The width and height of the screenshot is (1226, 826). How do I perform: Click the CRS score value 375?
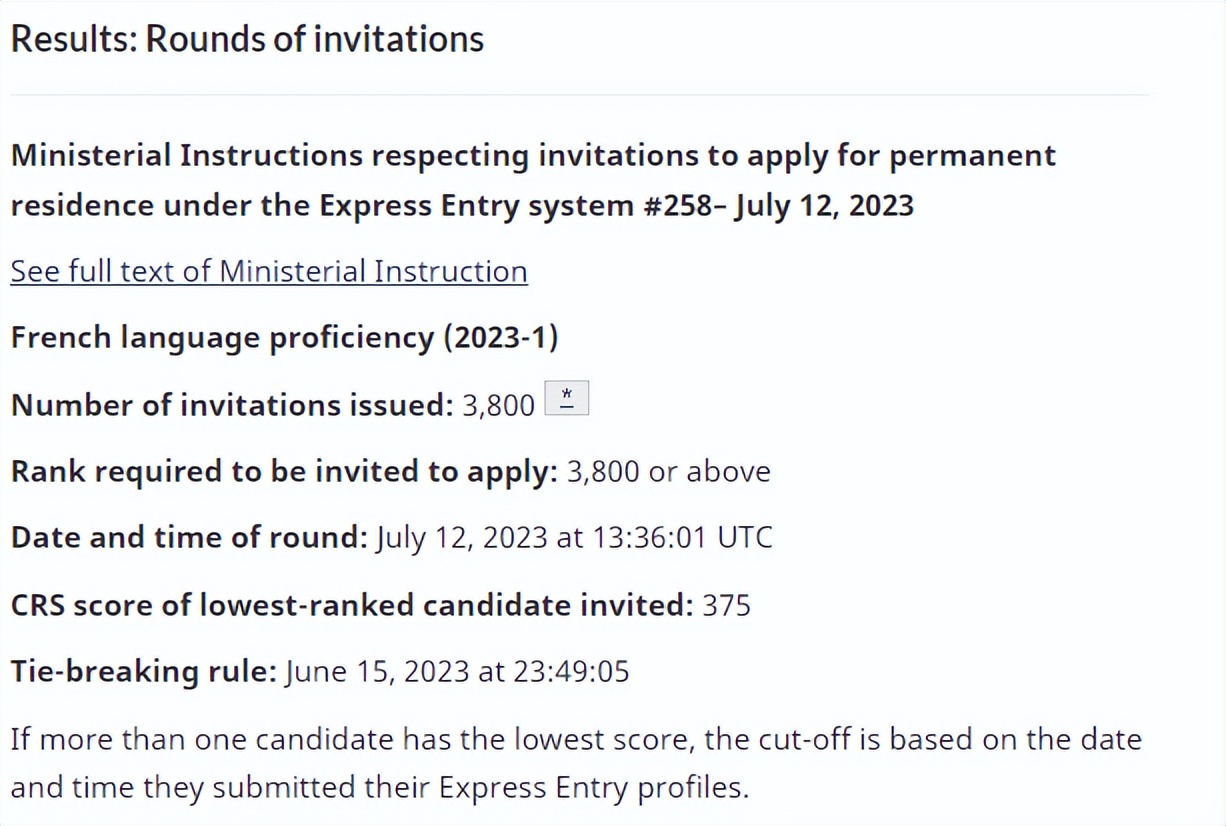pyautogui.click(x=727, y=605)
